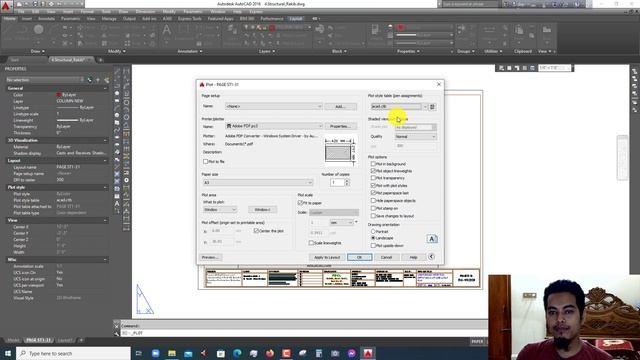Screen dimensions: 640x360
Task: Expand the Layers ribbon panel
Action: click(267, 51)
